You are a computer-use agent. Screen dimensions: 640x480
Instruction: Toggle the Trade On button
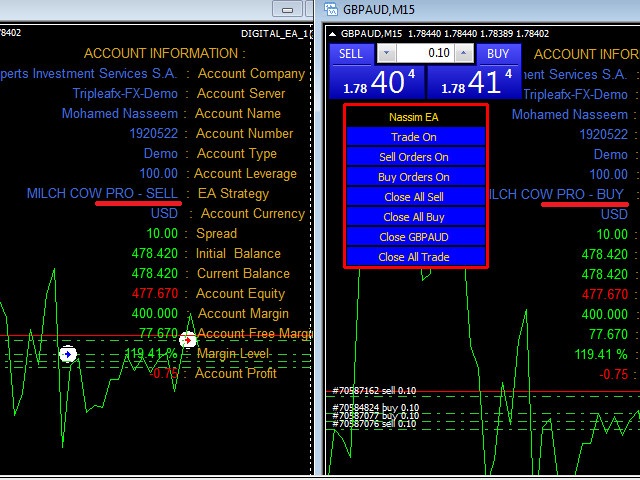[416, 137]
